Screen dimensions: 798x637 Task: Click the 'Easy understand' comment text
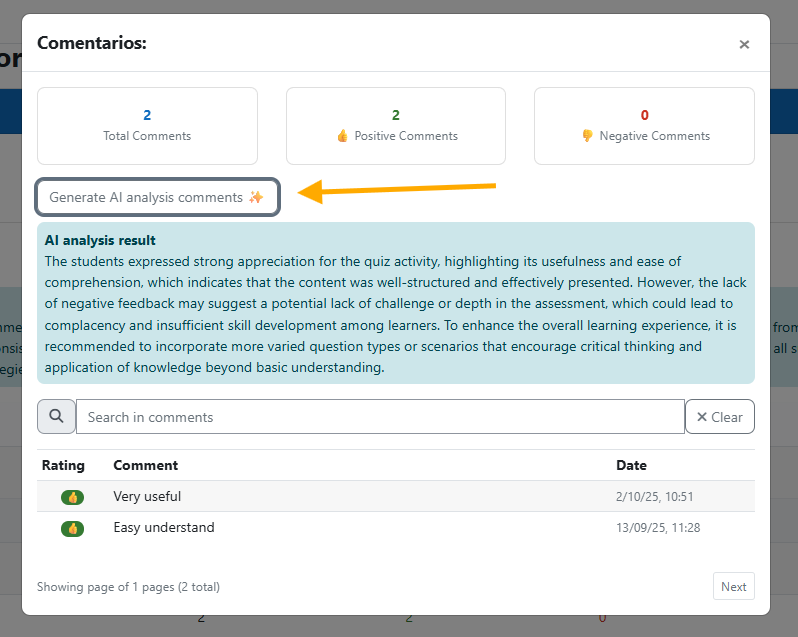click(x=164, y=528)
